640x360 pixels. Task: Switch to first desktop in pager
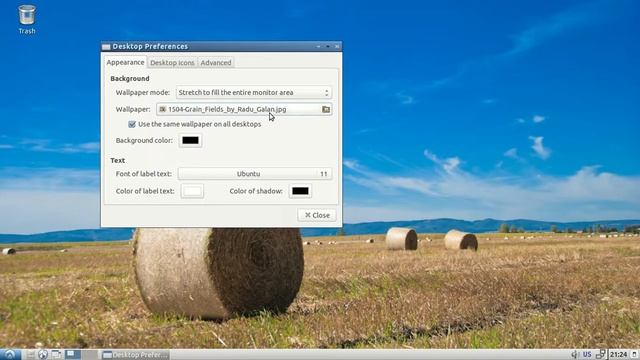coord(73,354)
